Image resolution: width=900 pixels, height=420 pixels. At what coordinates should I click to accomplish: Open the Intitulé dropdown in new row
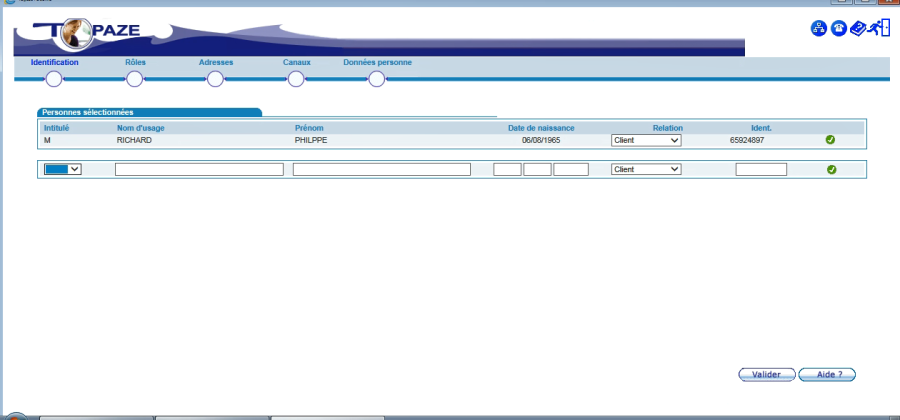[x=62, y=170]
